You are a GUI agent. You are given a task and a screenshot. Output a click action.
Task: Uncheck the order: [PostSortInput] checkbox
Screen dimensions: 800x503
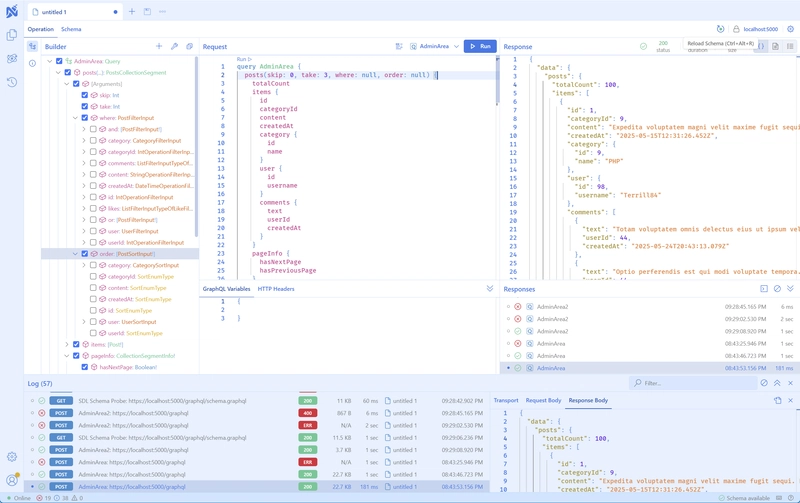click(85, 254)
